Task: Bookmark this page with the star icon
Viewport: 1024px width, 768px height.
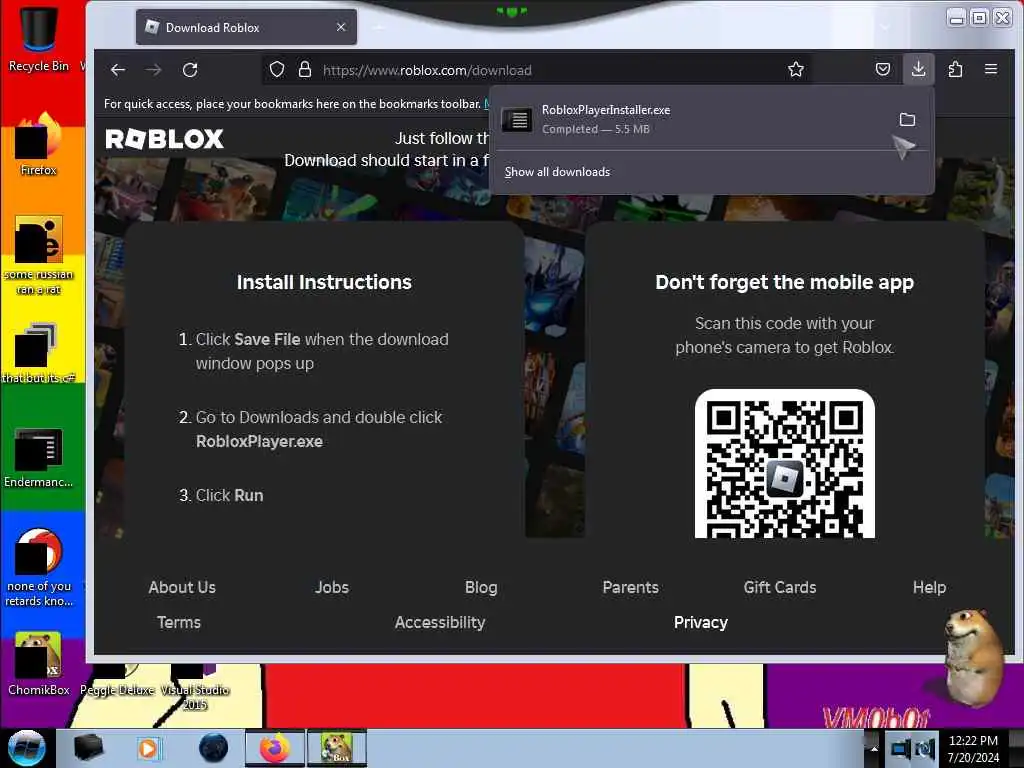Action: coord(795,70)
